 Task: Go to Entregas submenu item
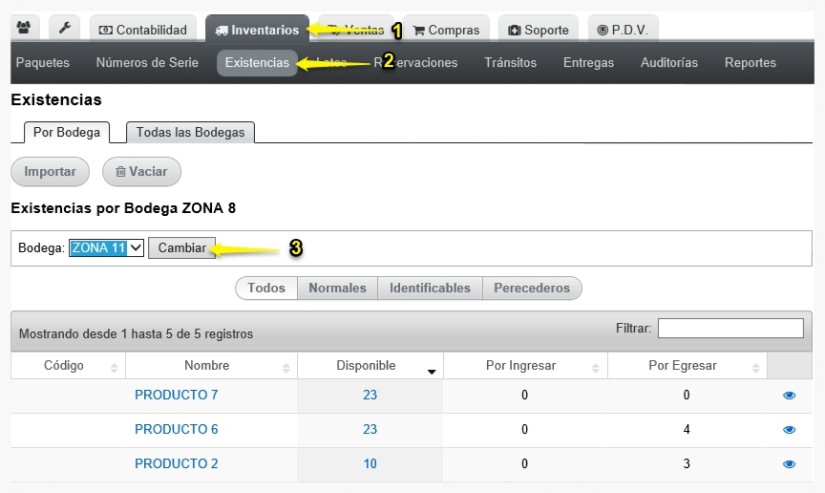(588, 63)
